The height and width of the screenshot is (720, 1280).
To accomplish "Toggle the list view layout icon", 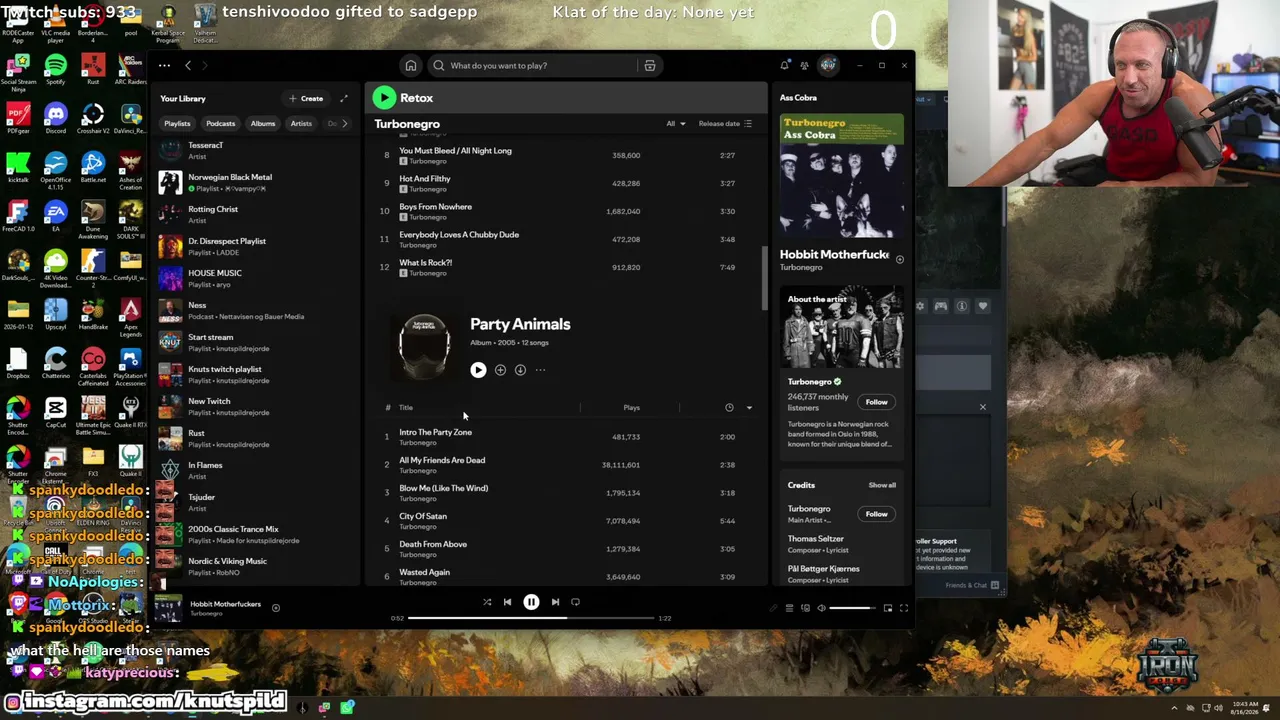I will click(x=748, y=124).
